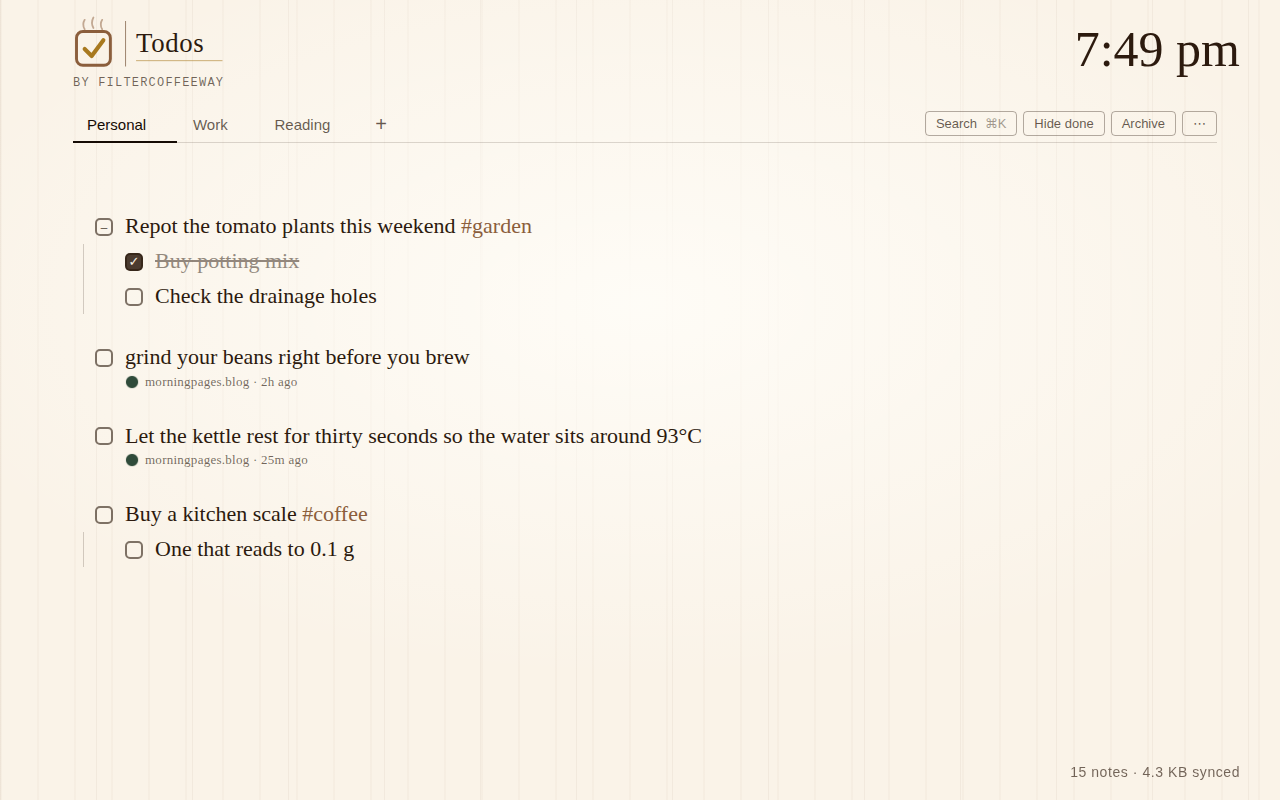This screenshot has height=800, width=1280.
Task: Click the green dot beside the 25m ago source
Action: [x=132, y=460]
